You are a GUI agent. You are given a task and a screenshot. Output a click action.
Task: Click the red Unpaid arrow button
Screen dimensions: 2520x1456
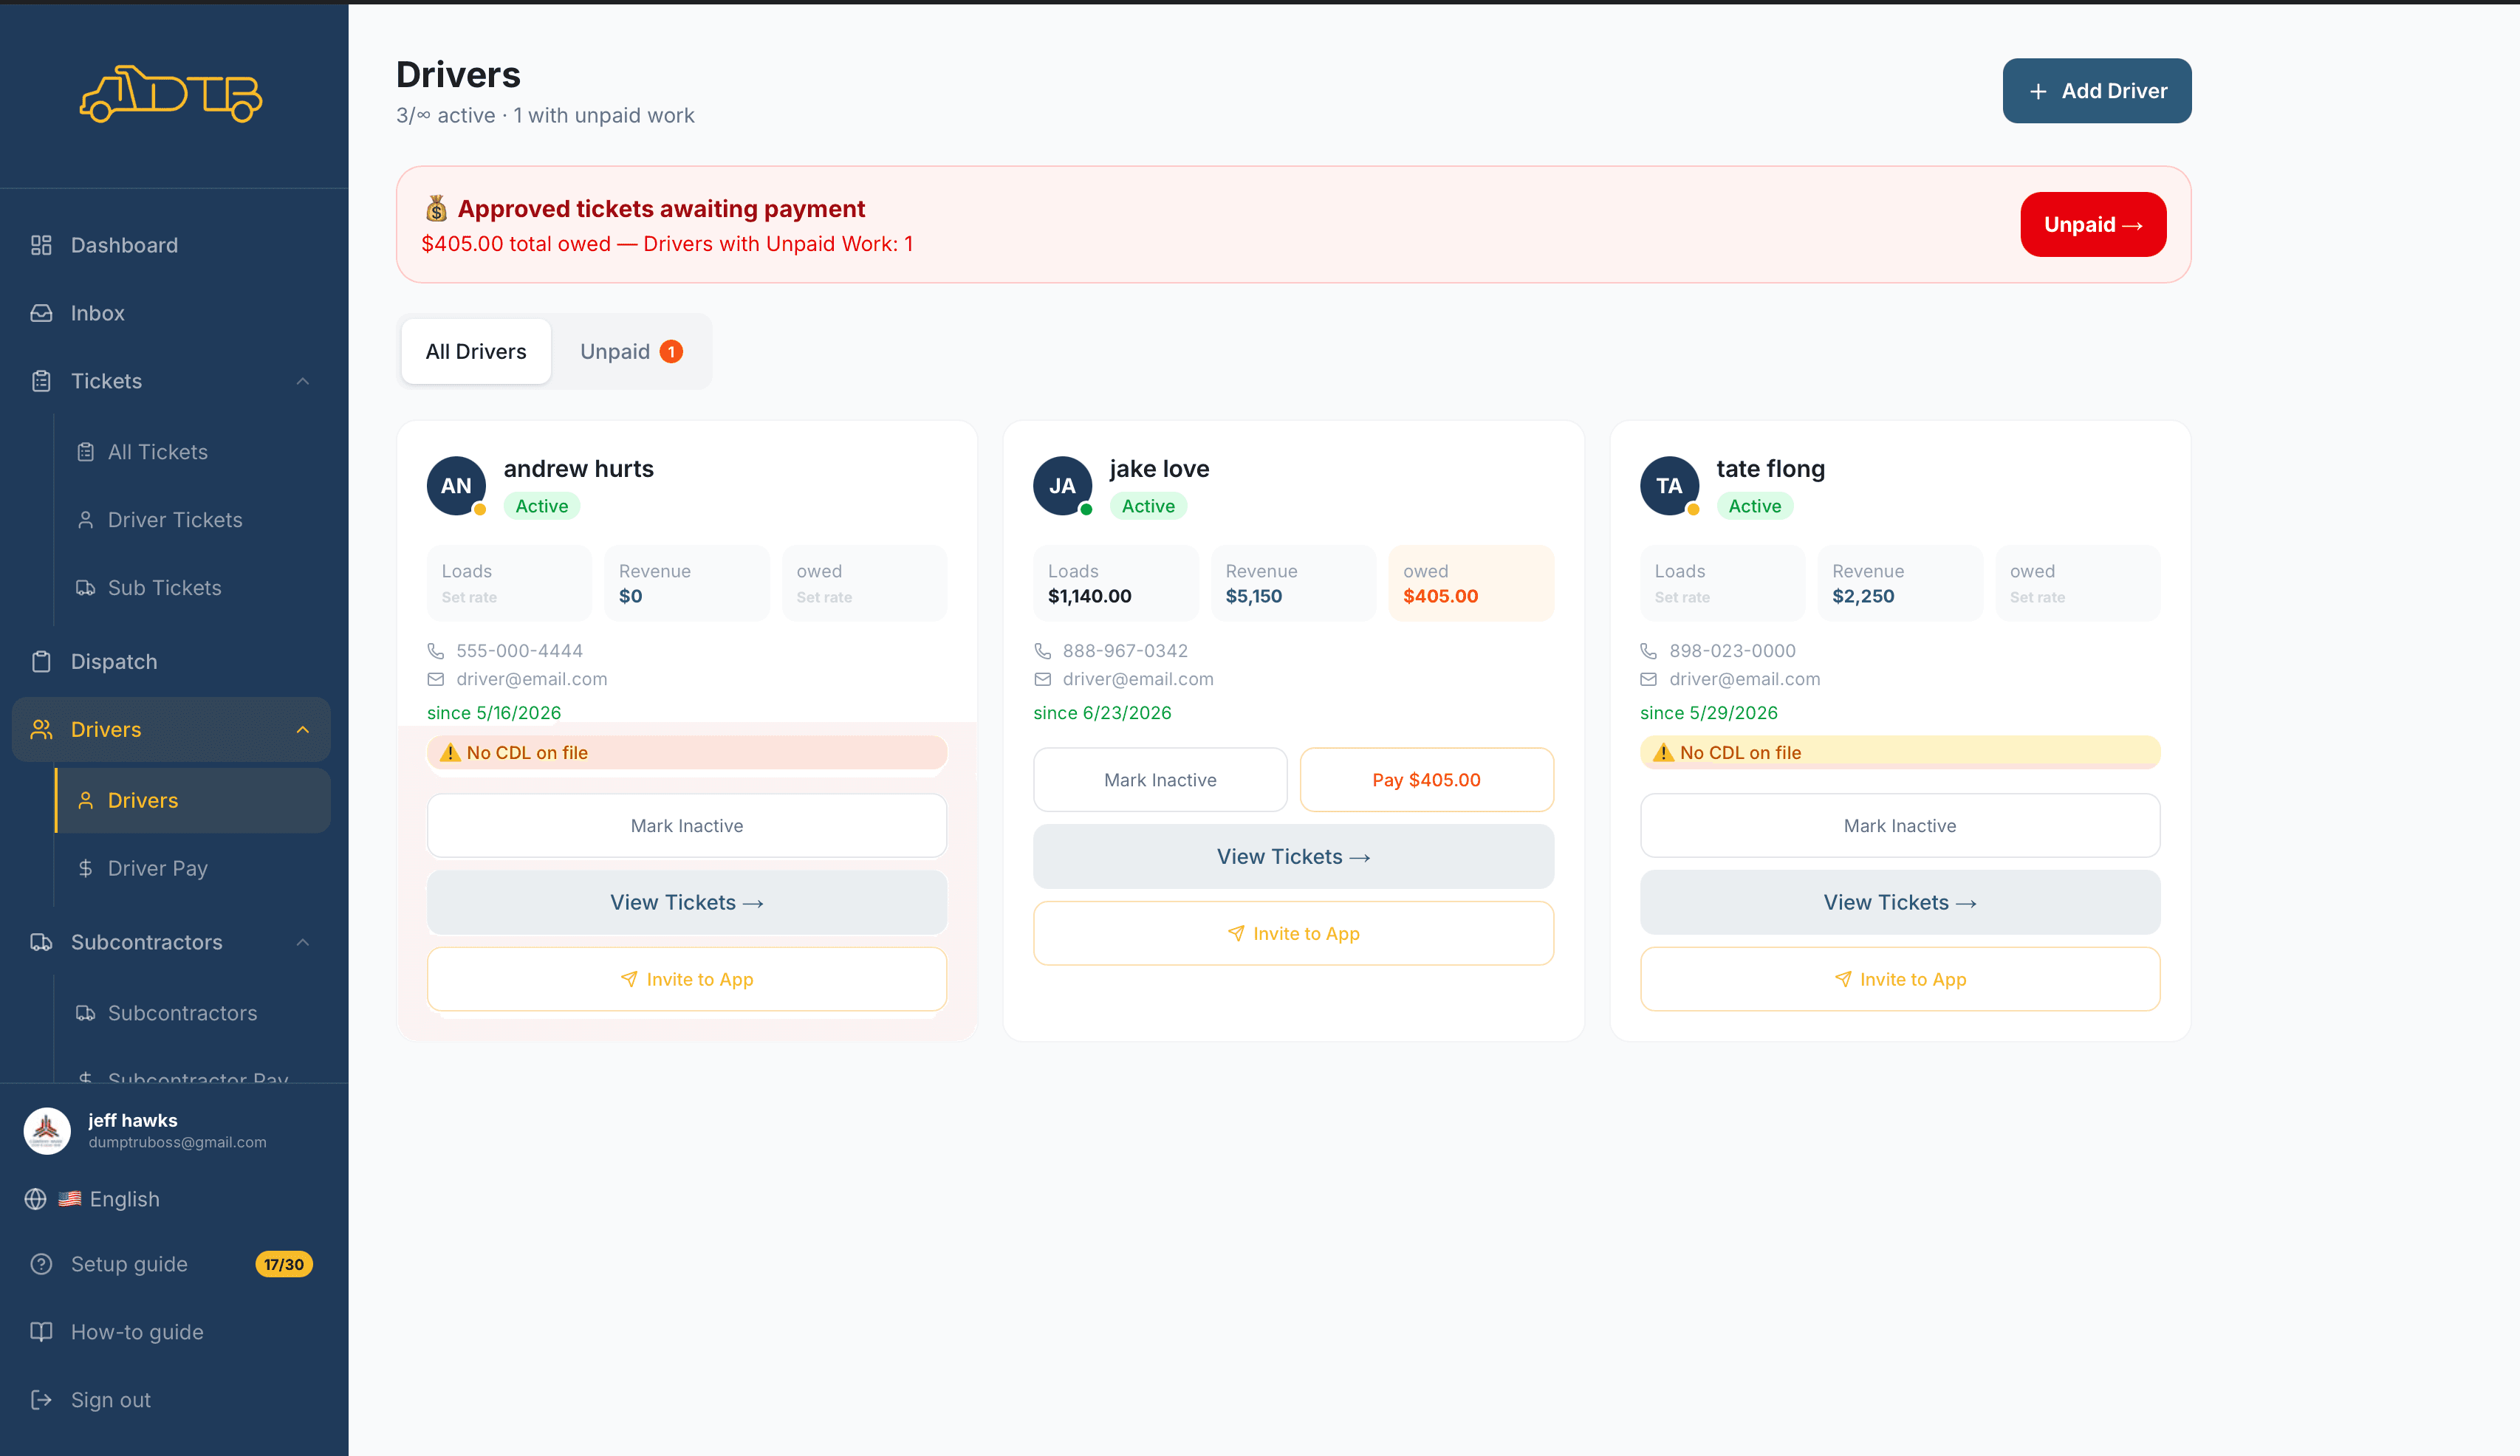[x=2093, y=224]
